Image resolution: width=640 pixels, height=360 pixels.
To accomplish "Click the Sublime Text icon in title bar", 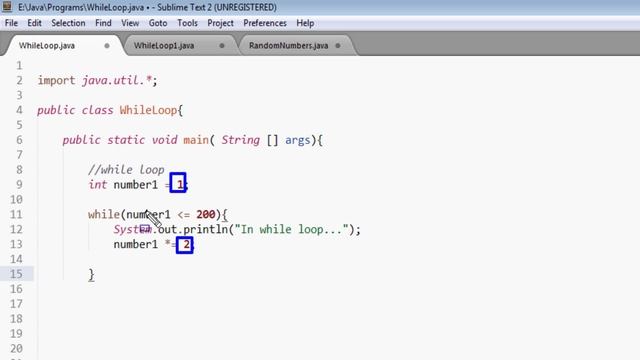I will coord(7,7).
